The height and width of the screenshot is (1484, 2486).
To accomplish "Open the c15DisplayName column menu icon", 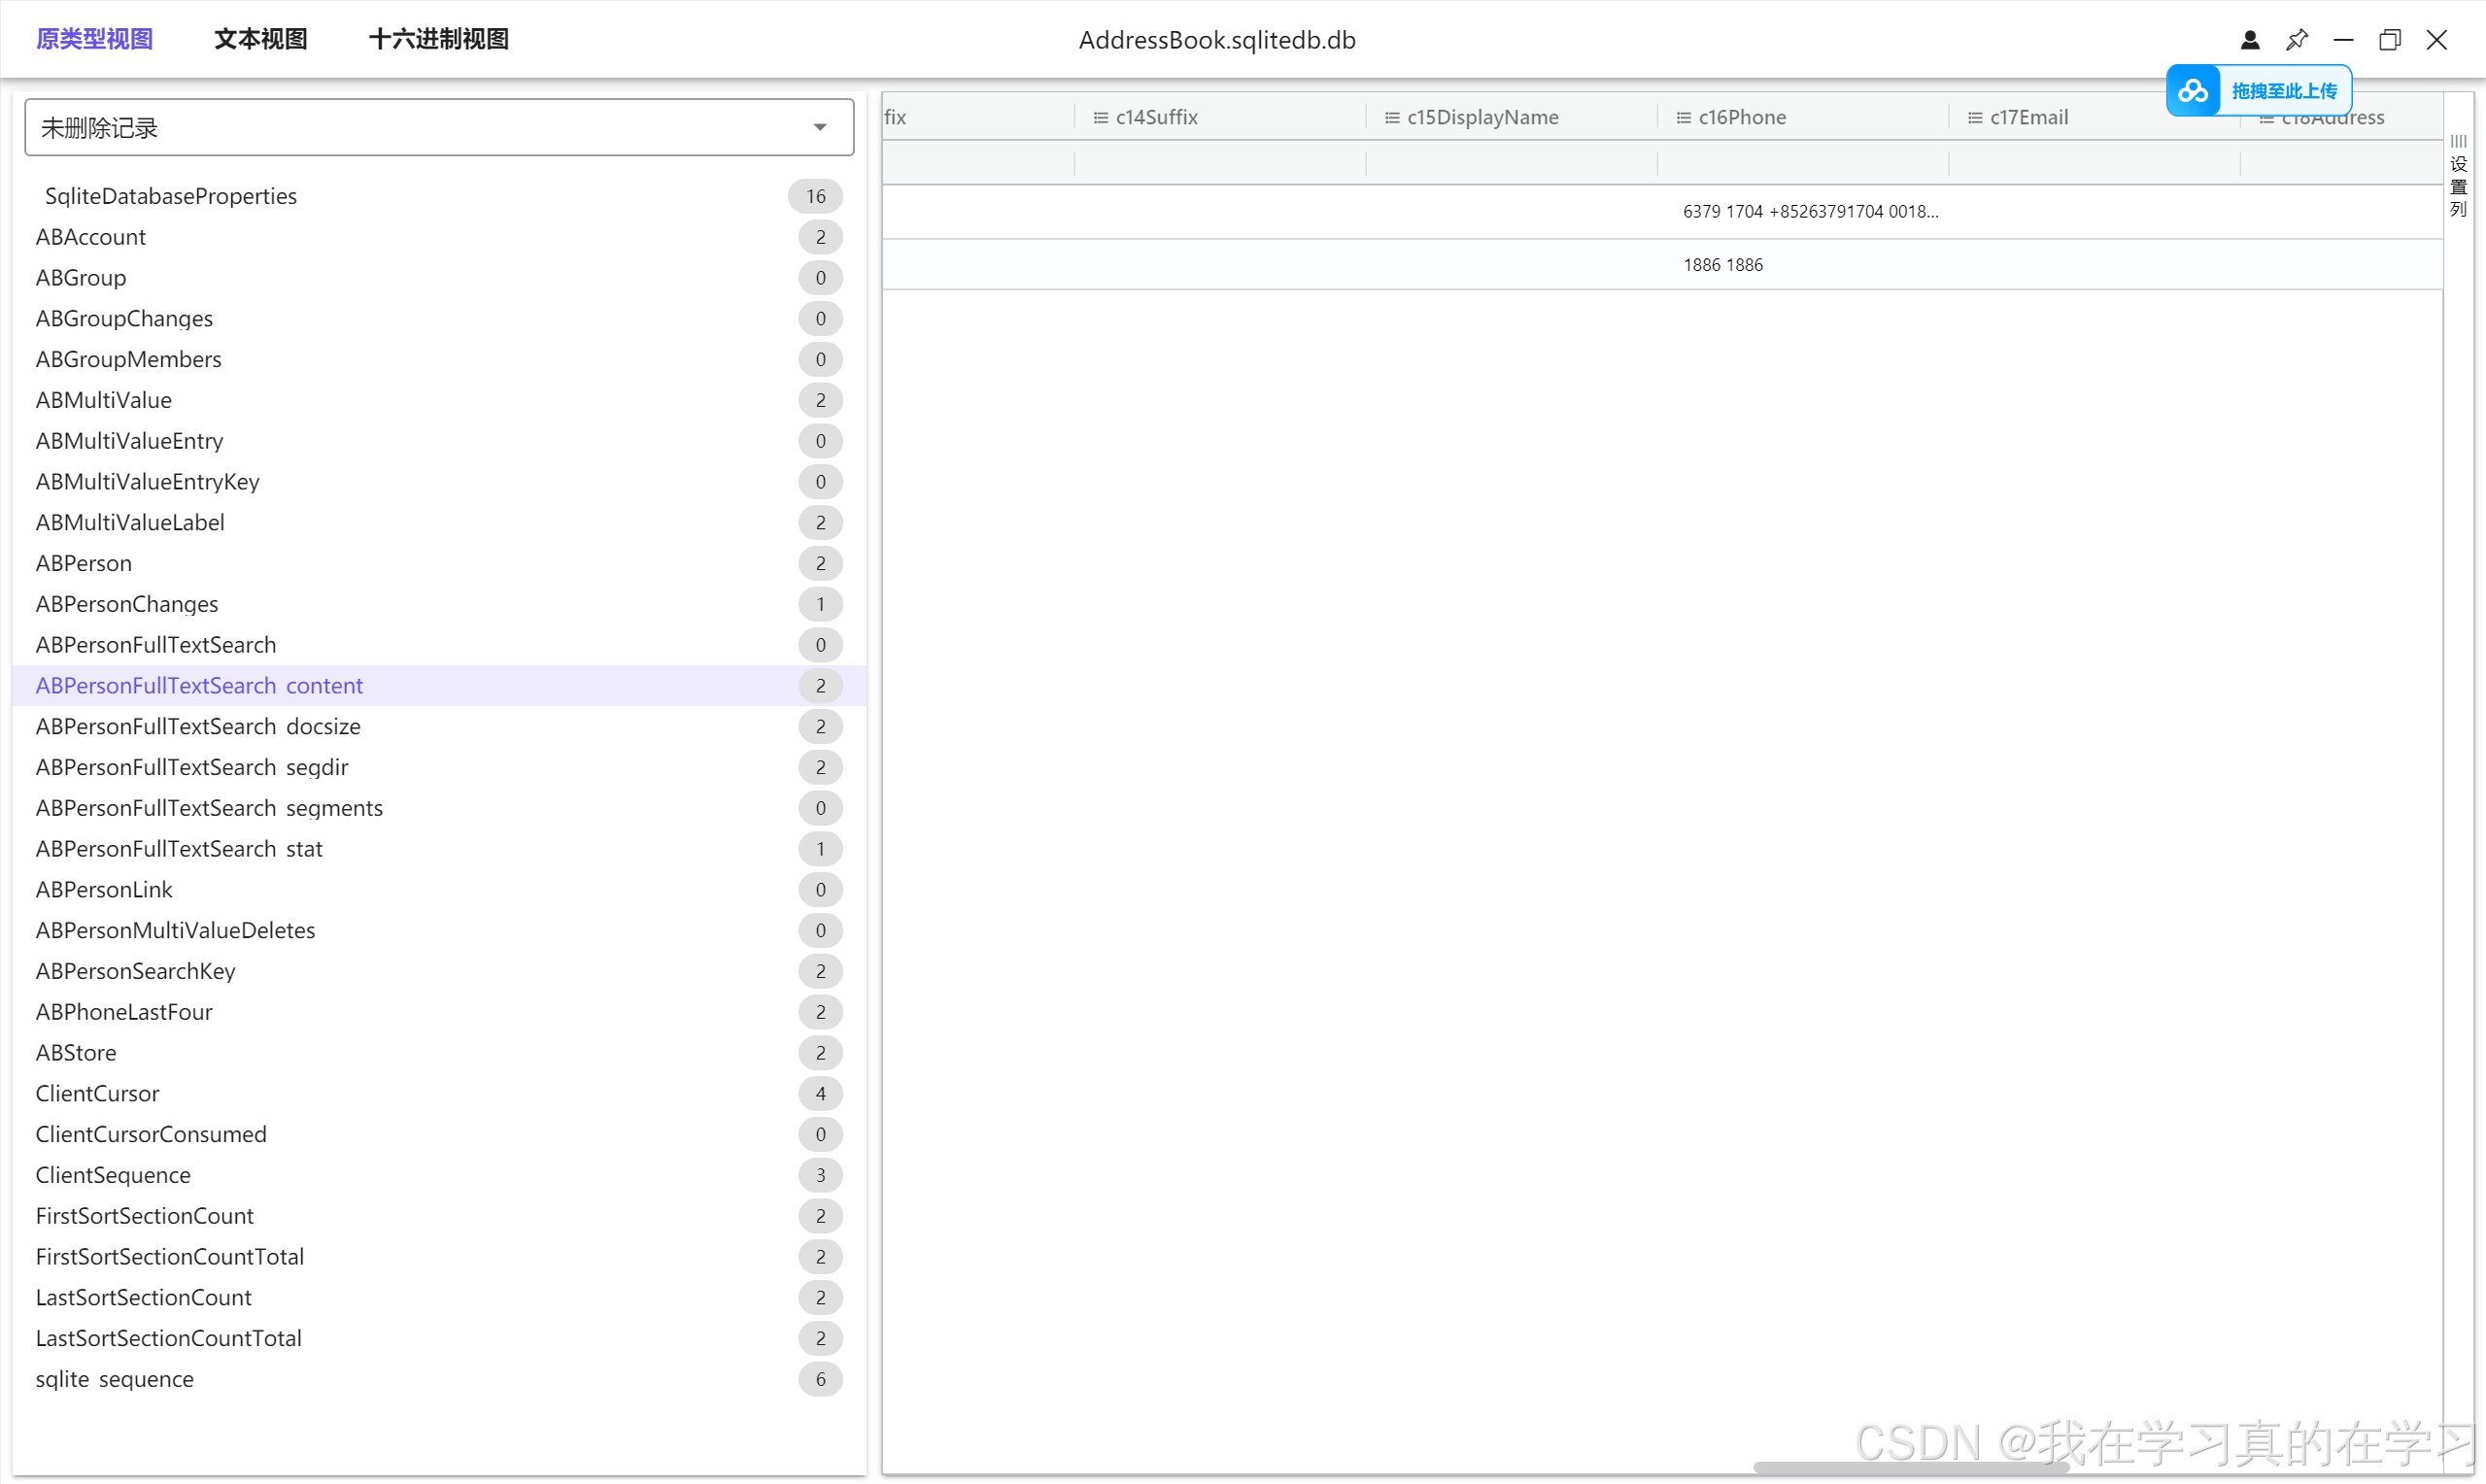I will pyautogui.click(x=1391, y=118).
